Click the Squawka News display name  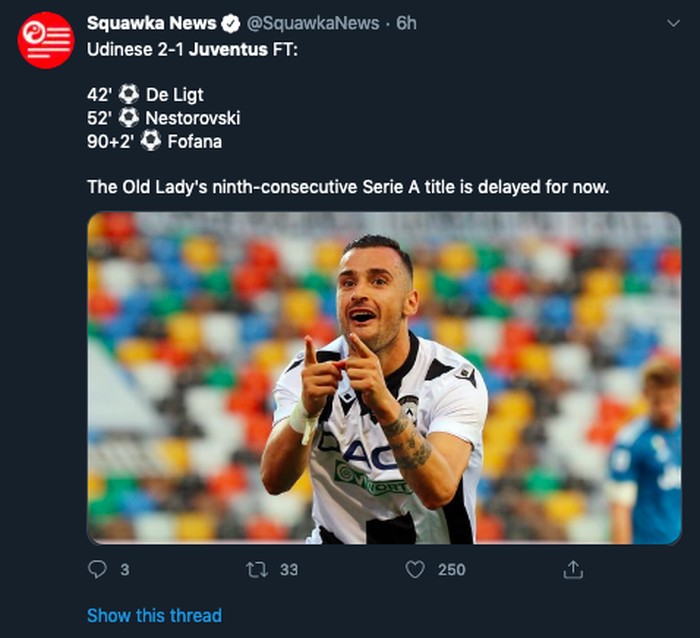(151, 23)
